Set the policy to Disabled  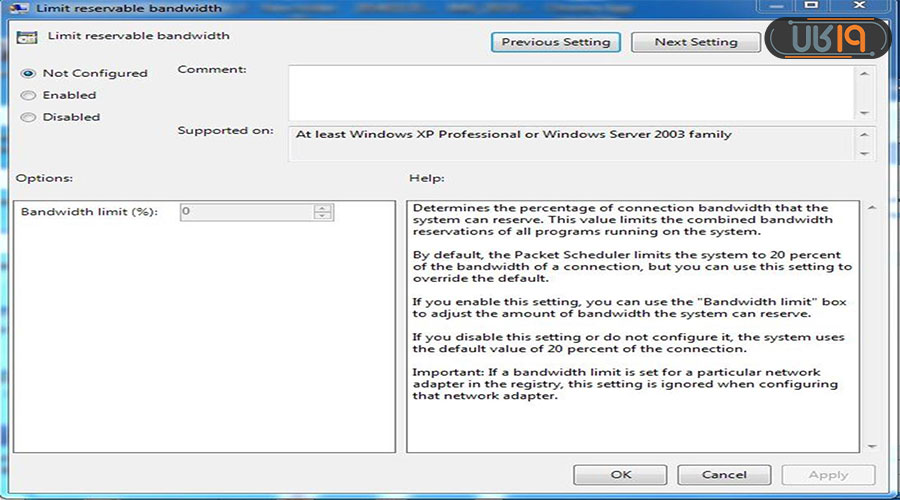coord(28,117)
